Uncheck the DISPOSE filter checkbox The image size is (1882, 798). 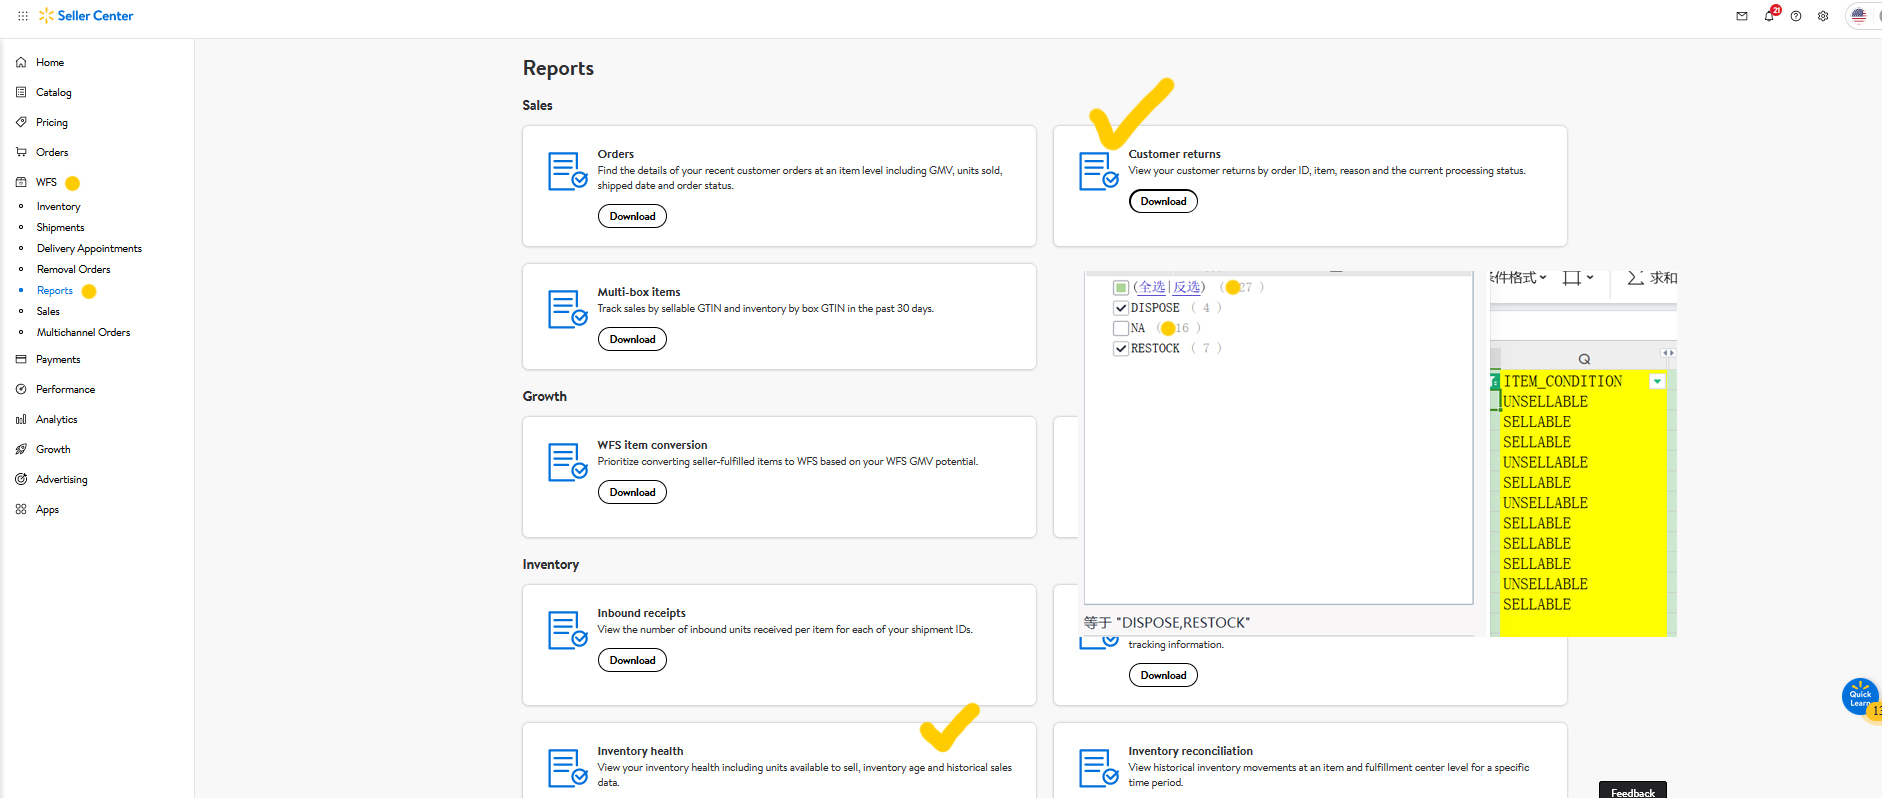click(1121, 308)
